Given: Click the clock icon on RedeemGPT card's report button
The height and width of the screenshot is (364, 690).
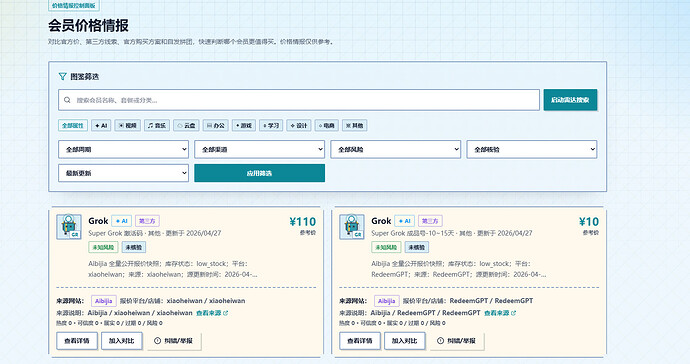Looking at the screenshot, I should 440,341.
